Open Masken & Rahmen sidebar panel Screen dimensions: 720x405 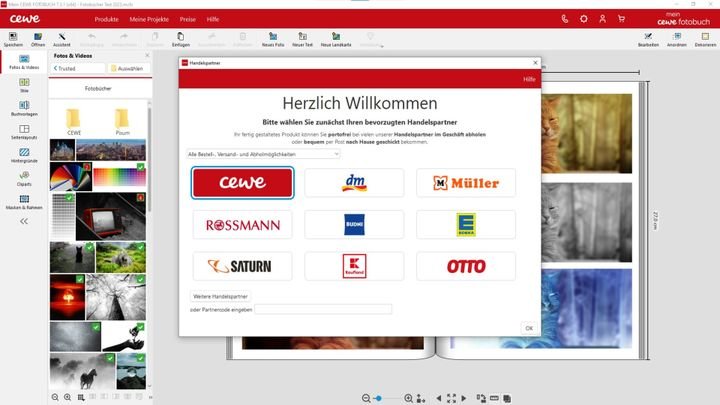[x=24, y=202]
